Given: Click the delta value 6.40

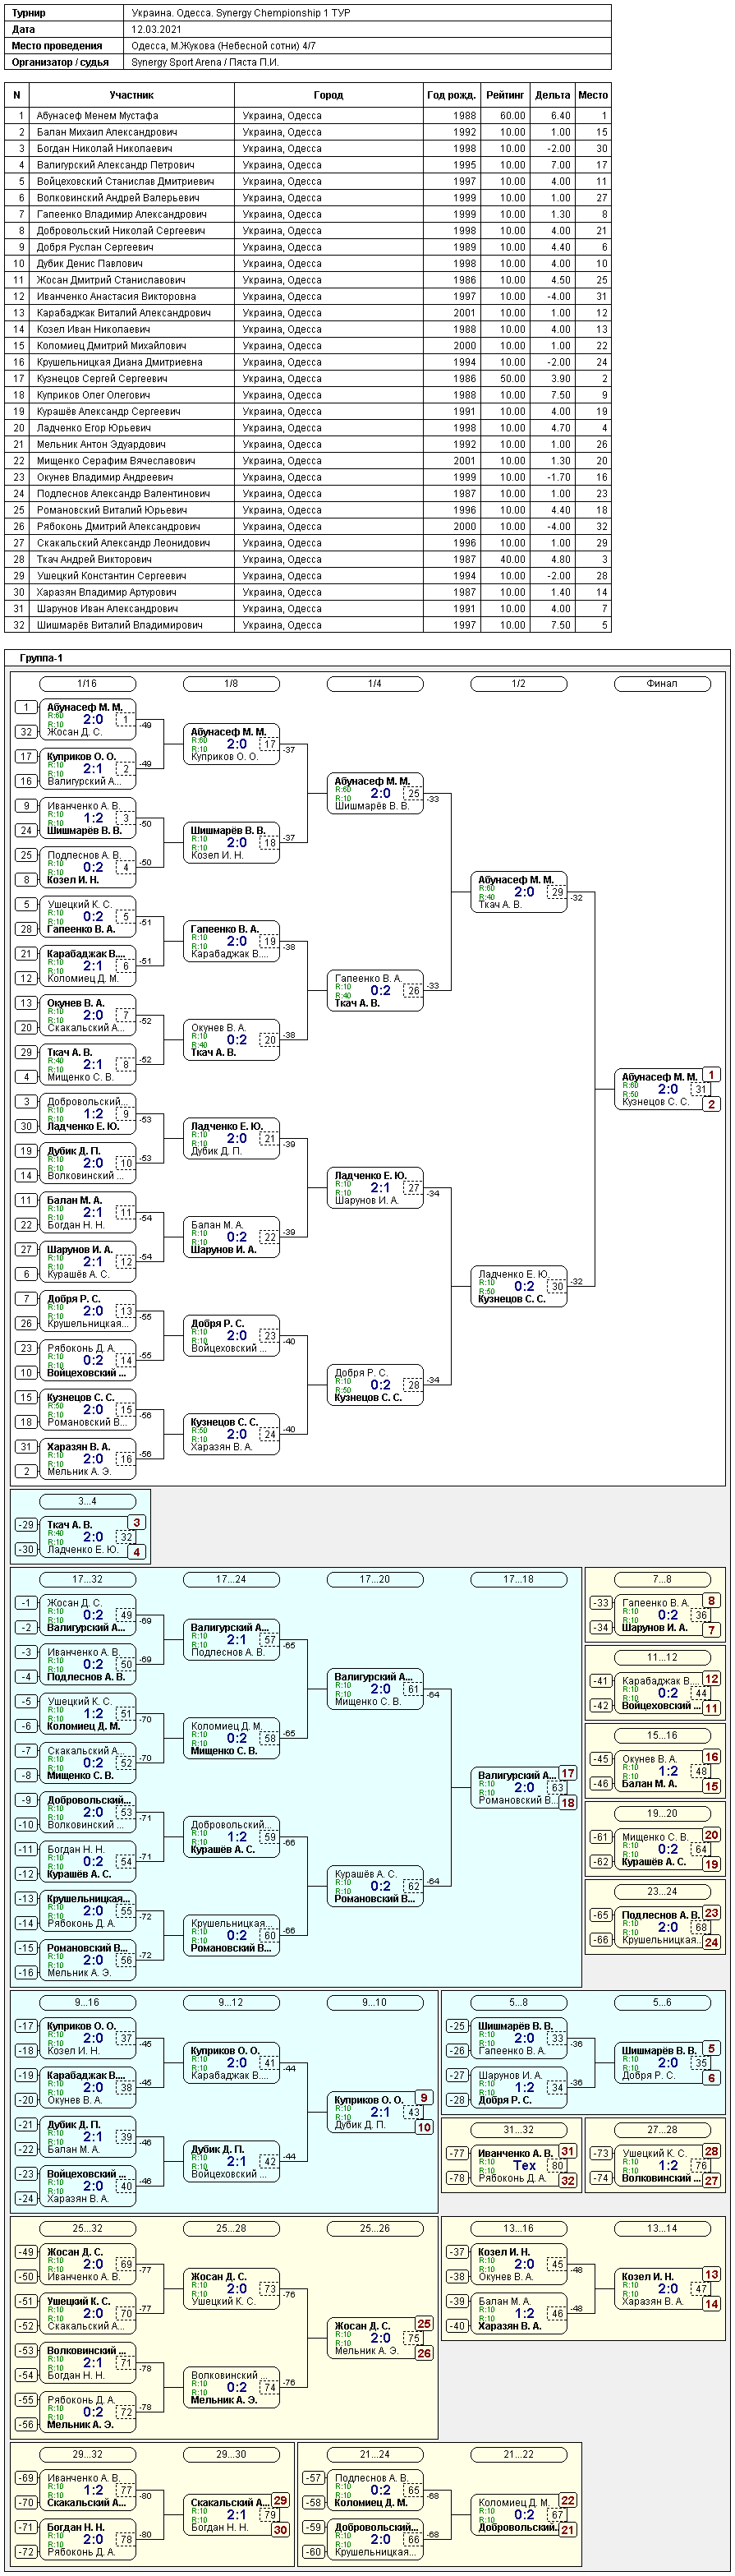Looking at the screenshot, I should point(561,116).
